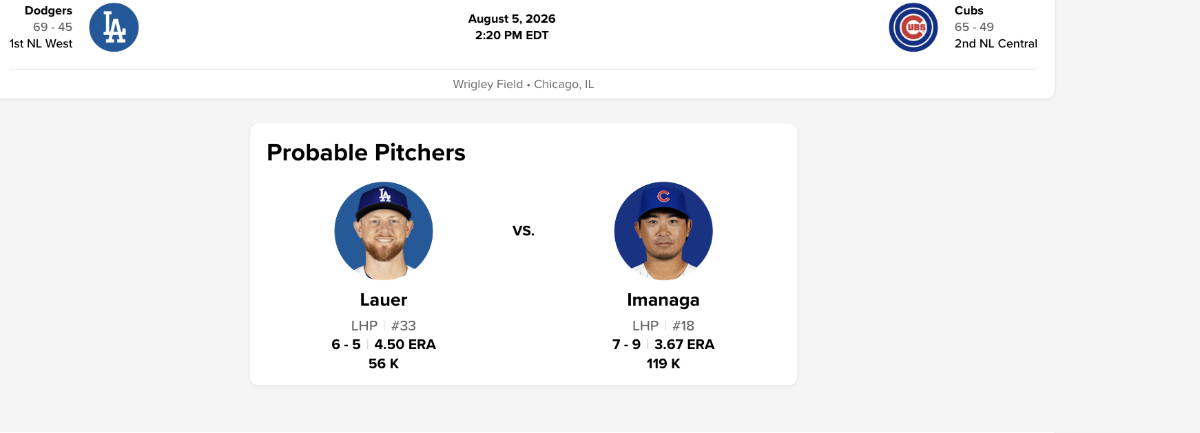Viewport: 1200px width, 433px height.
Task: Click Imanaga's 119 K strikeout stat
Action: [x=663, y=364]
